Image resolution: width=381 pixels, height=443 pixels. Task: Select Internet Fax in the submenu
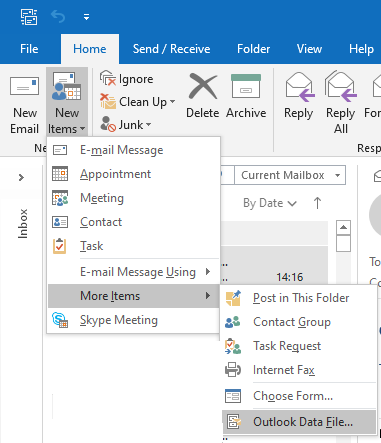(x=299, y=370)
